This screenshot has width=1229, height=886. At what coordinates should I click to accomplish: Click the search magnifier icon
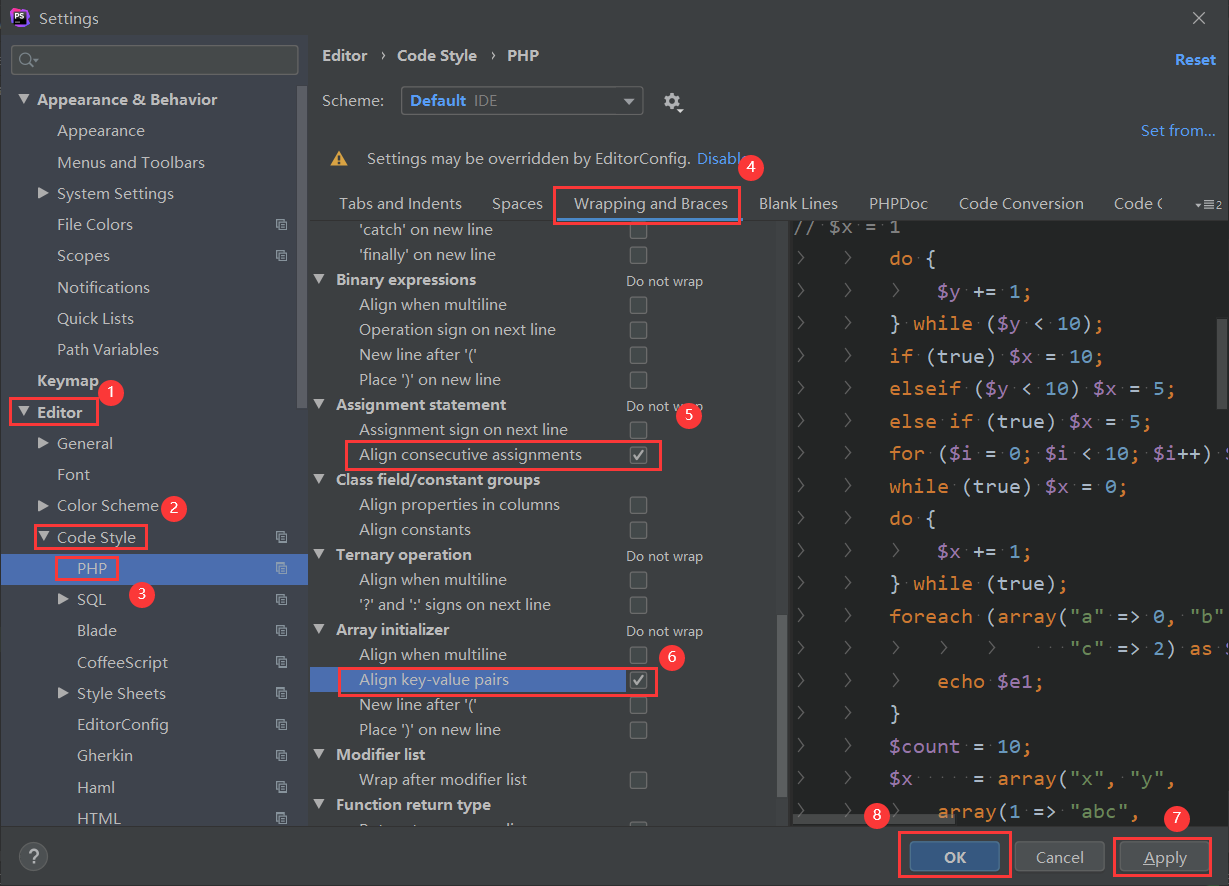pyautogui.click(x=27, y=60)
